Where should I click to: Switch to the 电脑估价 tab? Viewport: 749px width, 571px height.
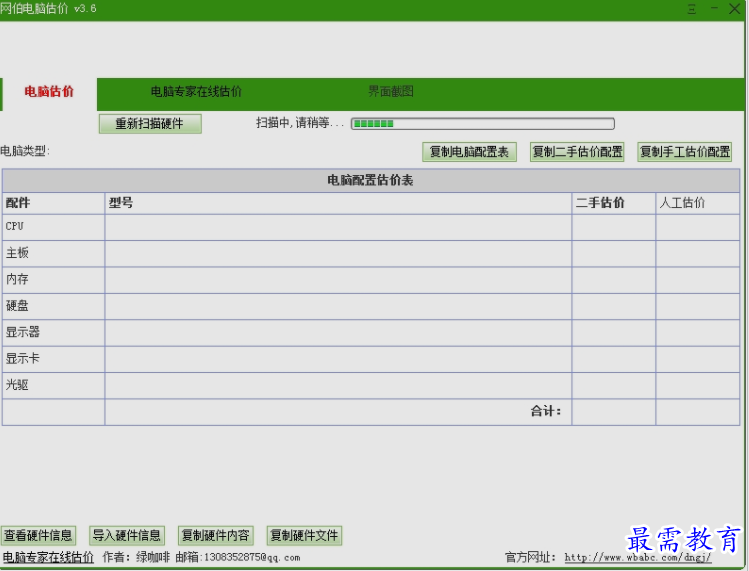(x=49, y=92)
